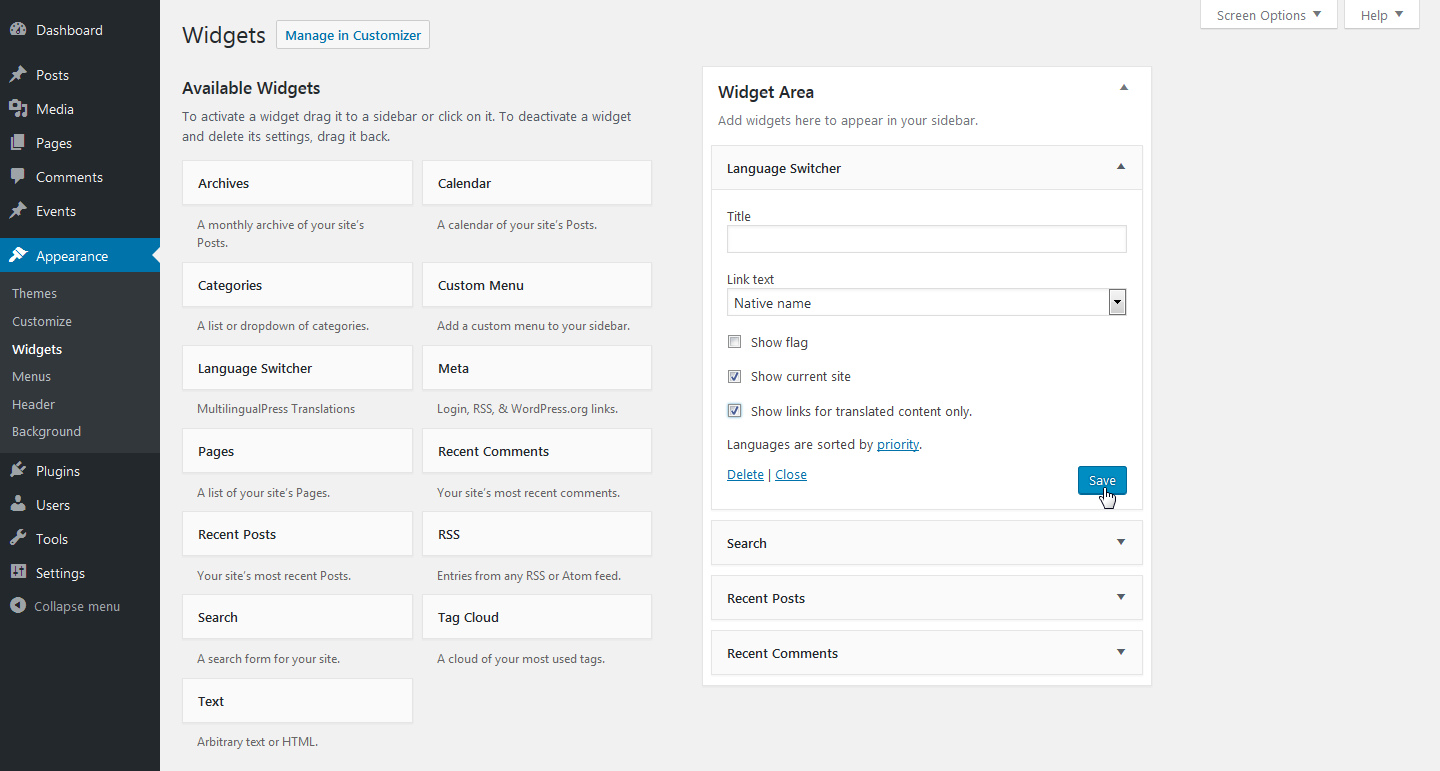Click inside the widget Title field

[x=926, y=238]
